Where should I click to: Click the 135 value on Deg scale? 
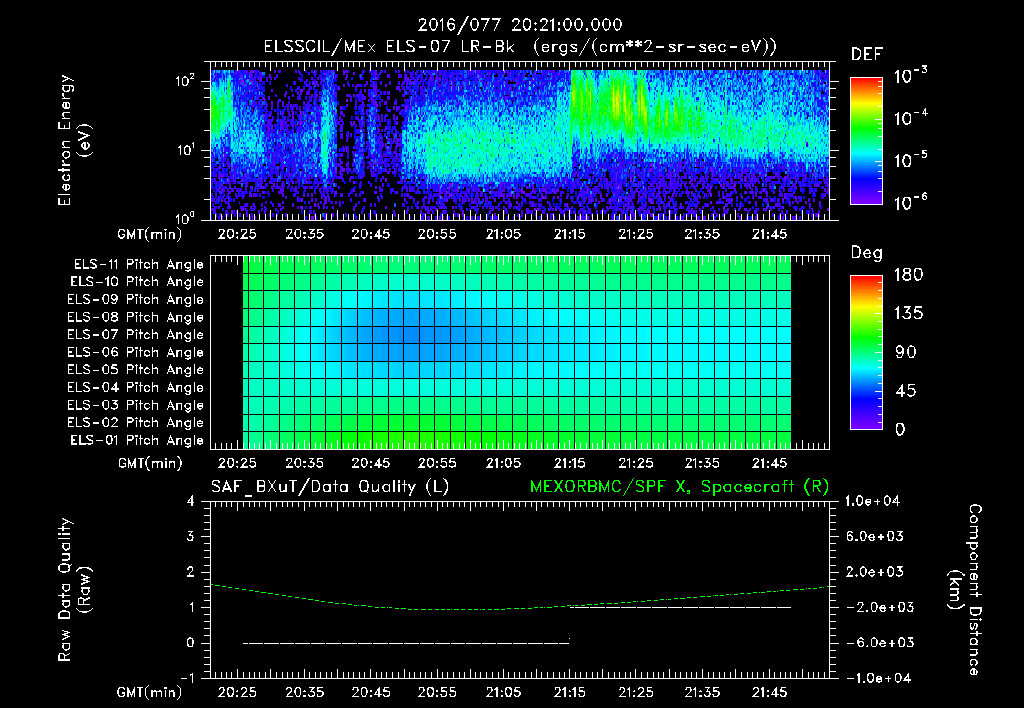[908, 314]
